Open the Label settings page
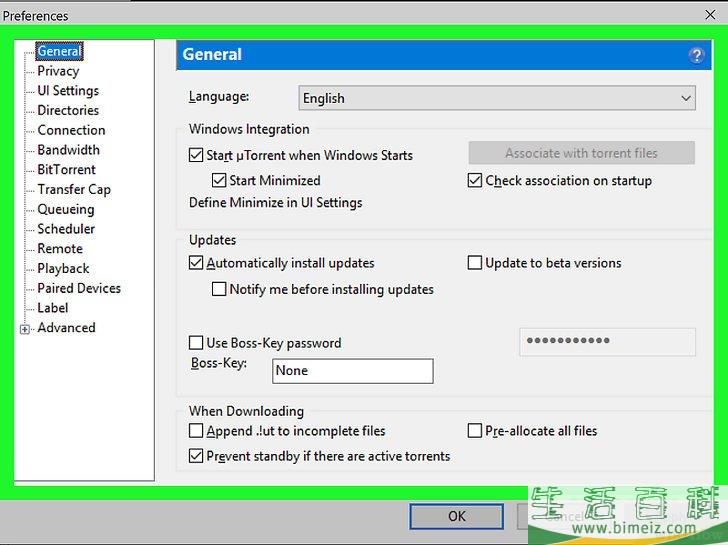 click(52, 308)
